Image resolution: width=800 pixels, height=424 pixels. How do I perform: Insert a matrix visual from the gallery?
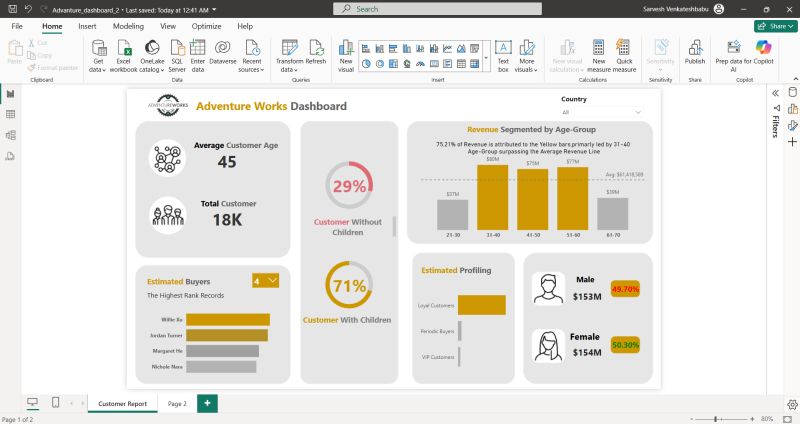474,64
